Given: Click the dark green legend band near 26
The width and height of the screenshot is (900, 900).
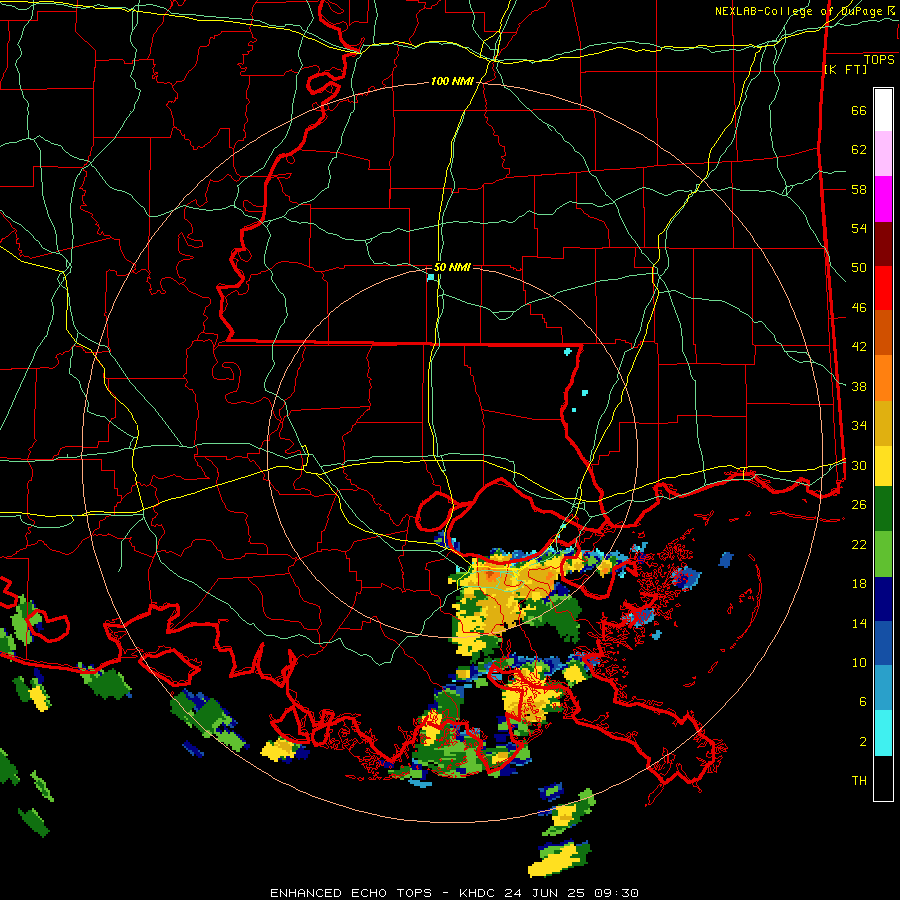Looking at the screenshot, I should 883,509.
